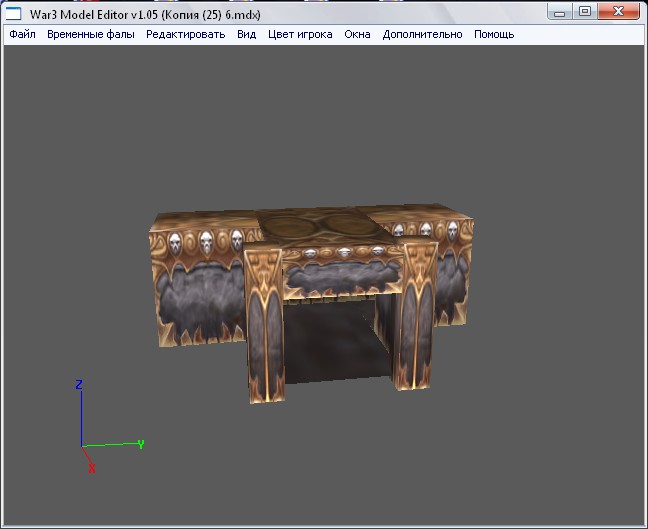Click the 3D model in the viewport

point(312,302)
